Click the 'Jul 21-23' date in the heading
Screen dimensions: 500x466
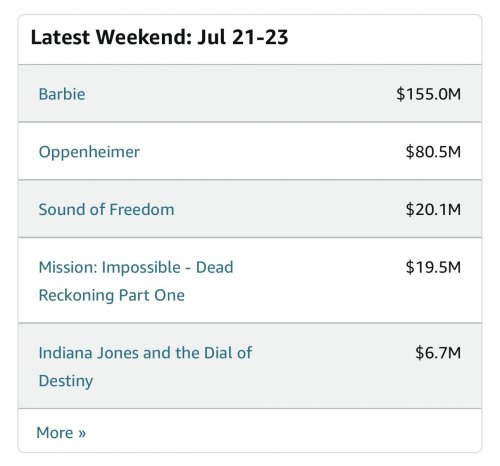click(x=243, y=37)
